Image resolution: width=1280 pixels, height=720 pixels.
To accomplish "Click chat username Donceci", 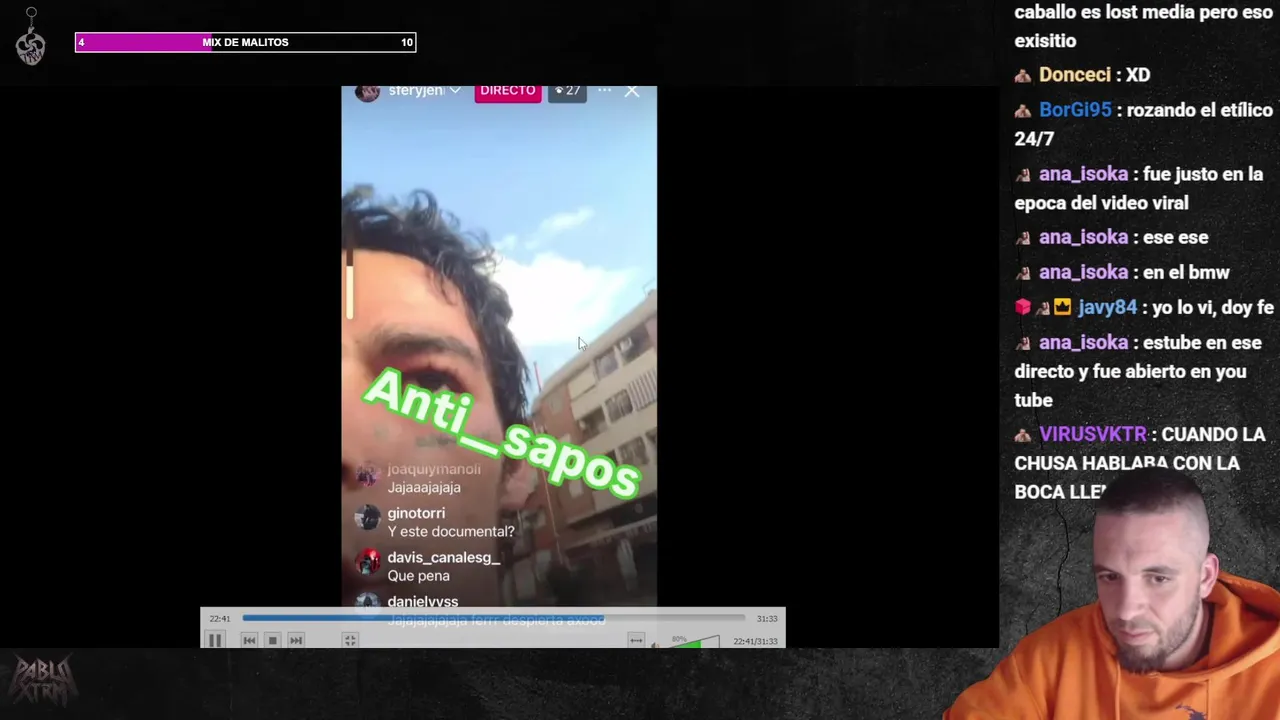I will 1075,75.
